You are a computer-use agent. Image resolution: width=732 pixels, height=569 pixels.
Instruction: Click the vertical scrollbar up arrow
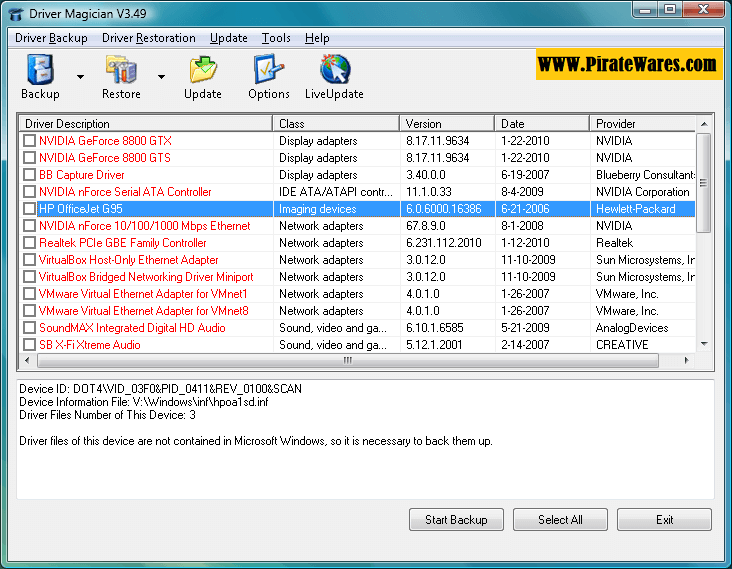[704, 124]
